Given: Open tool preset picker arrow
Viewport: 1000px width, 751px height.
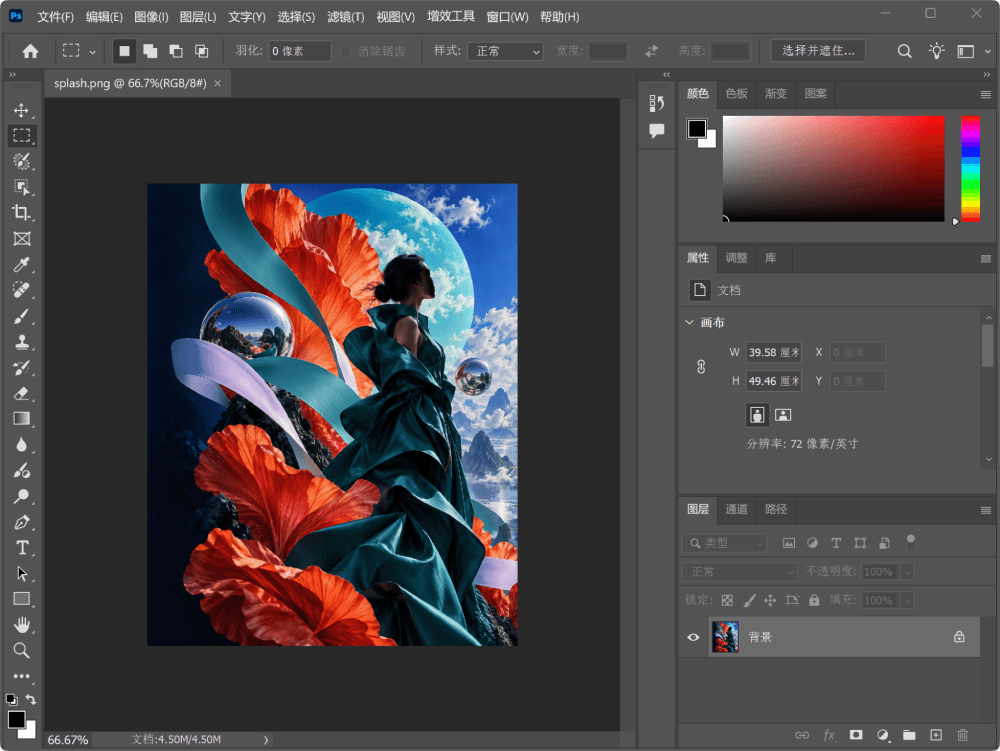Looking at the screenshot, I should [92, 52].
